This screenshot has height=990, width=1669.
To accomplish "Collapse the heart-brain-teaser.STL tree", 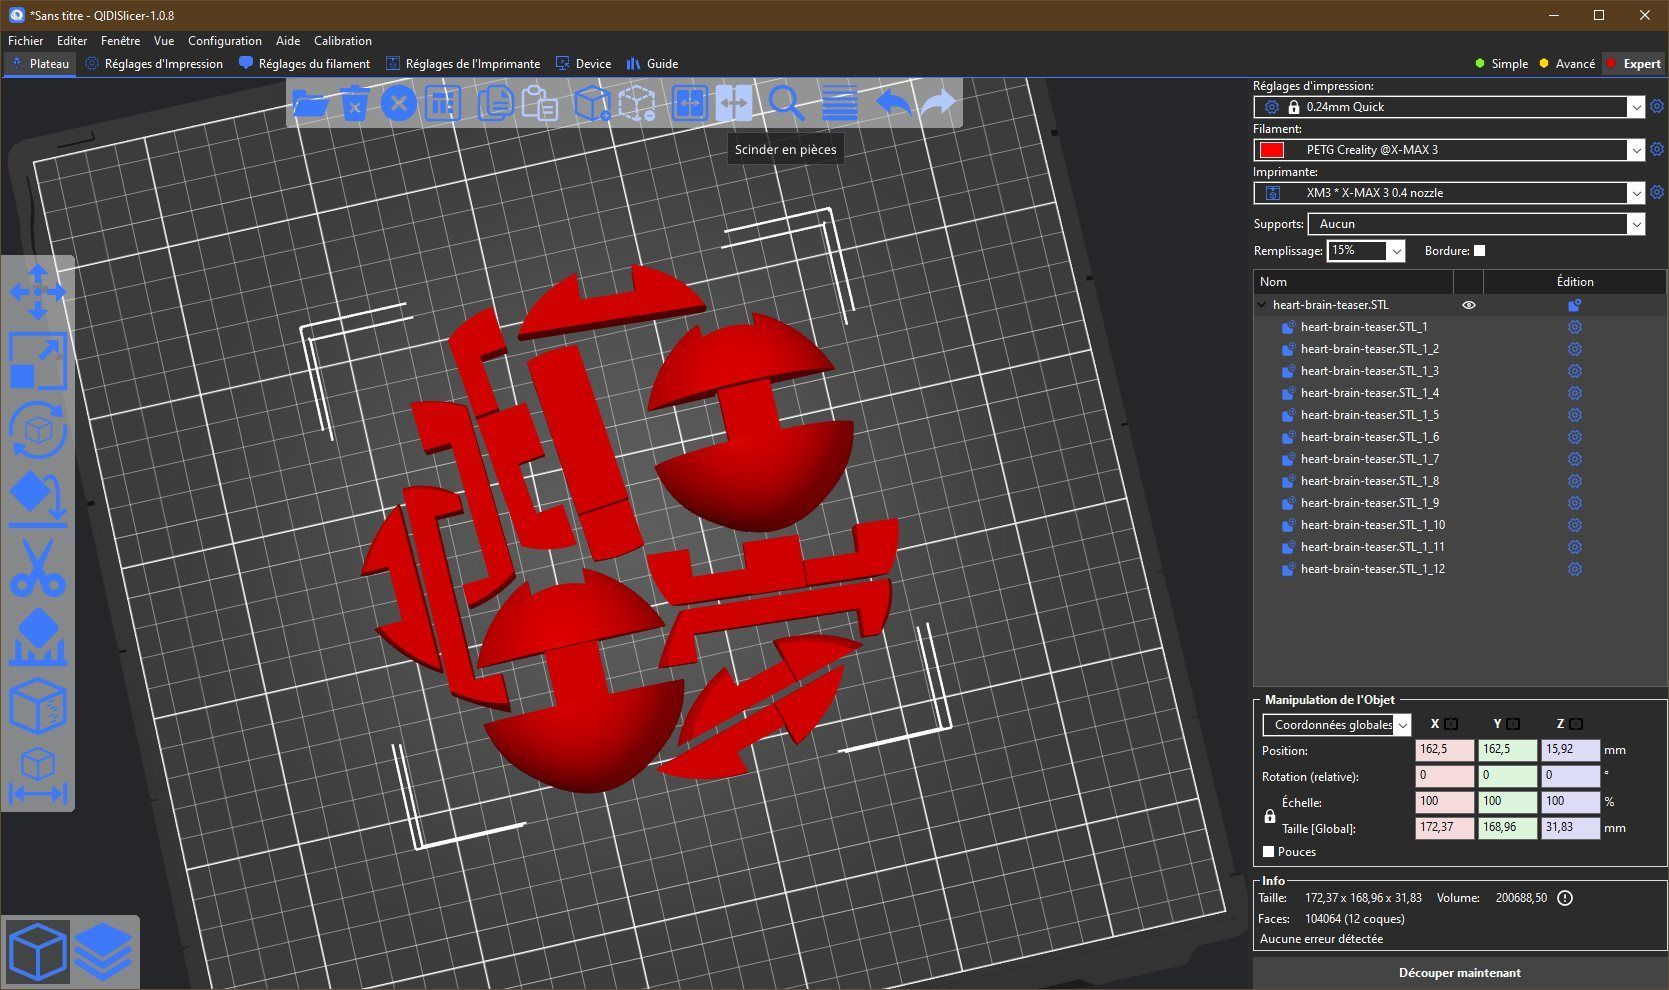I will click(1262, 305).
